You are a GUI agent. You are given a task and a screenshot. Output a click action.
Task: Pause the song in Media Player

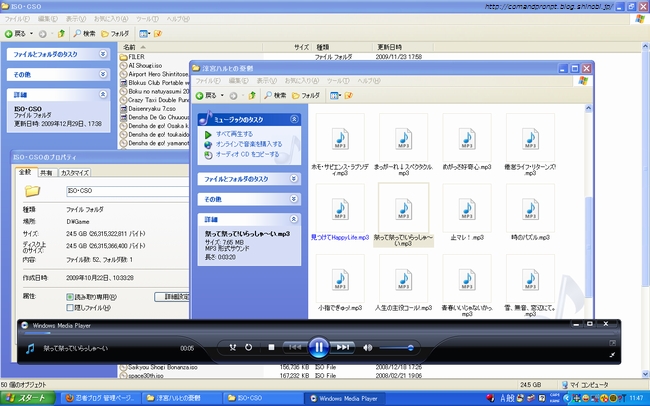pyautogui.click(x=318, y=347)
